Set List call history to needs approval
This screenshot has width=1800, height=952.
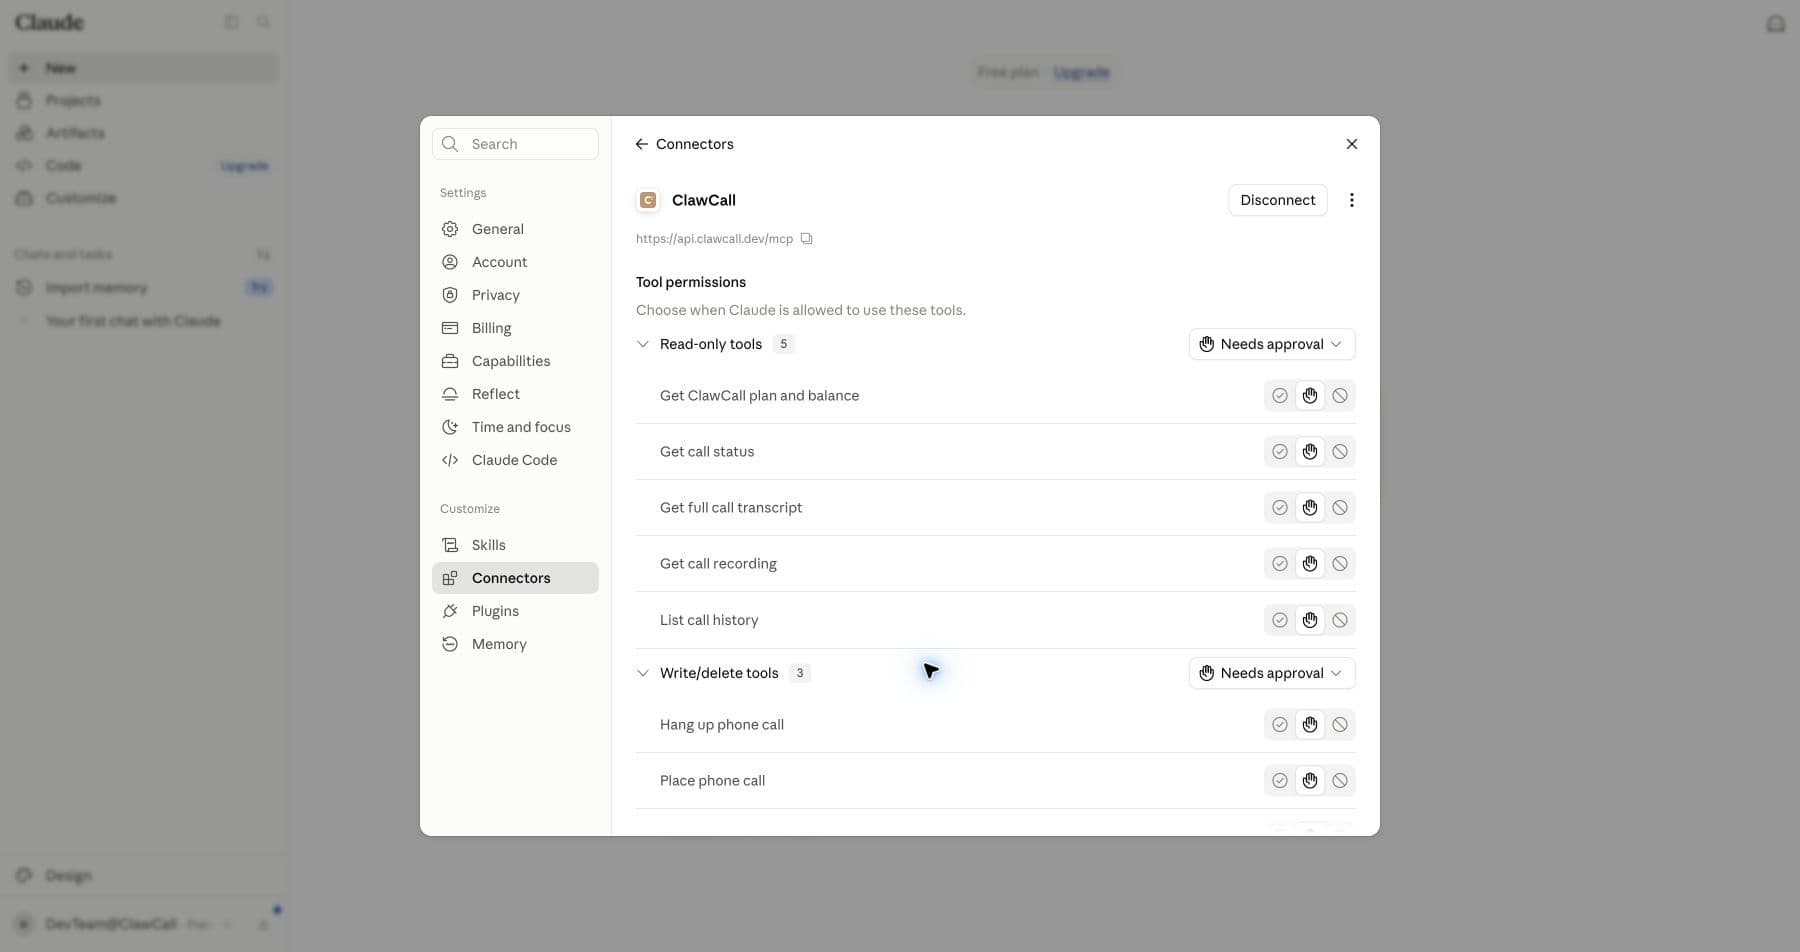pyautogui.click(x=1309, y=620)
